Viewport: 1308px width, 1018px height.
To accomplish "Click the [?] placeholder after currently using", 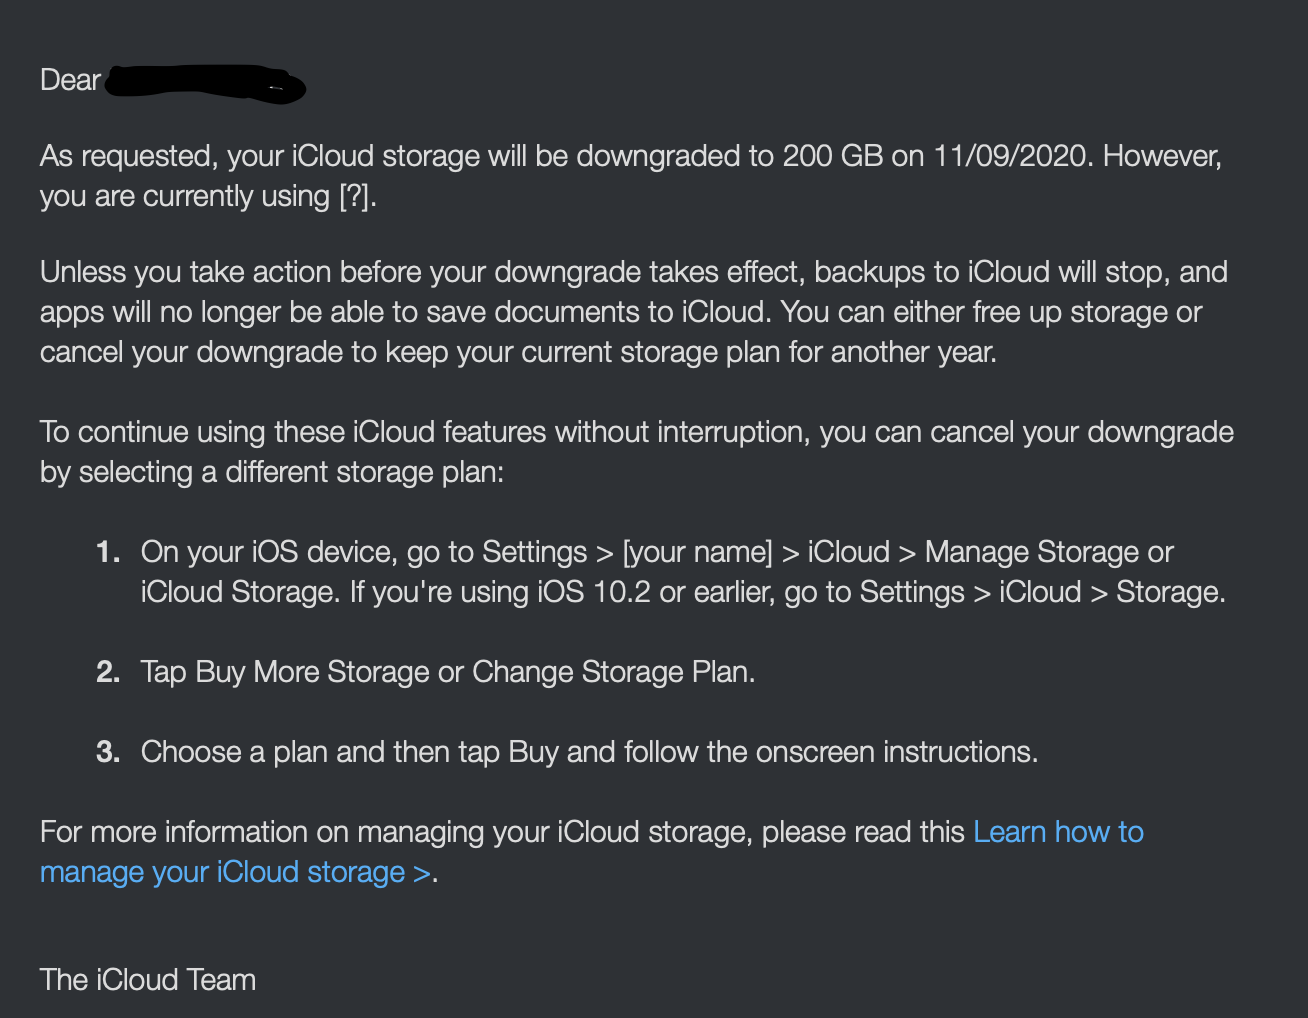I will click(x=357, y=196).
